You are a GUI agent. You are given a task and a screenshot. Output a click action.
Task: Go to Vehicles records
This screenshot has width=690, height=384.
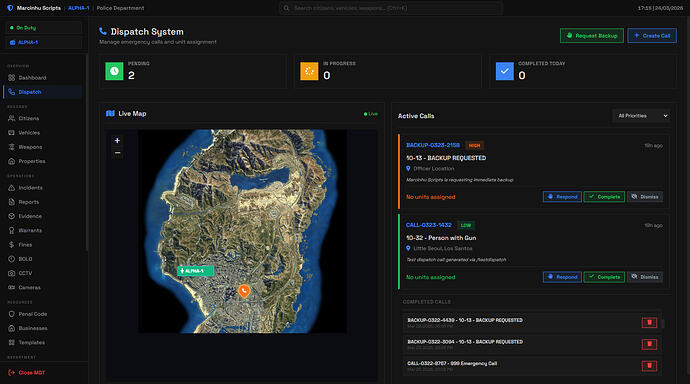[x=43, y=132]
